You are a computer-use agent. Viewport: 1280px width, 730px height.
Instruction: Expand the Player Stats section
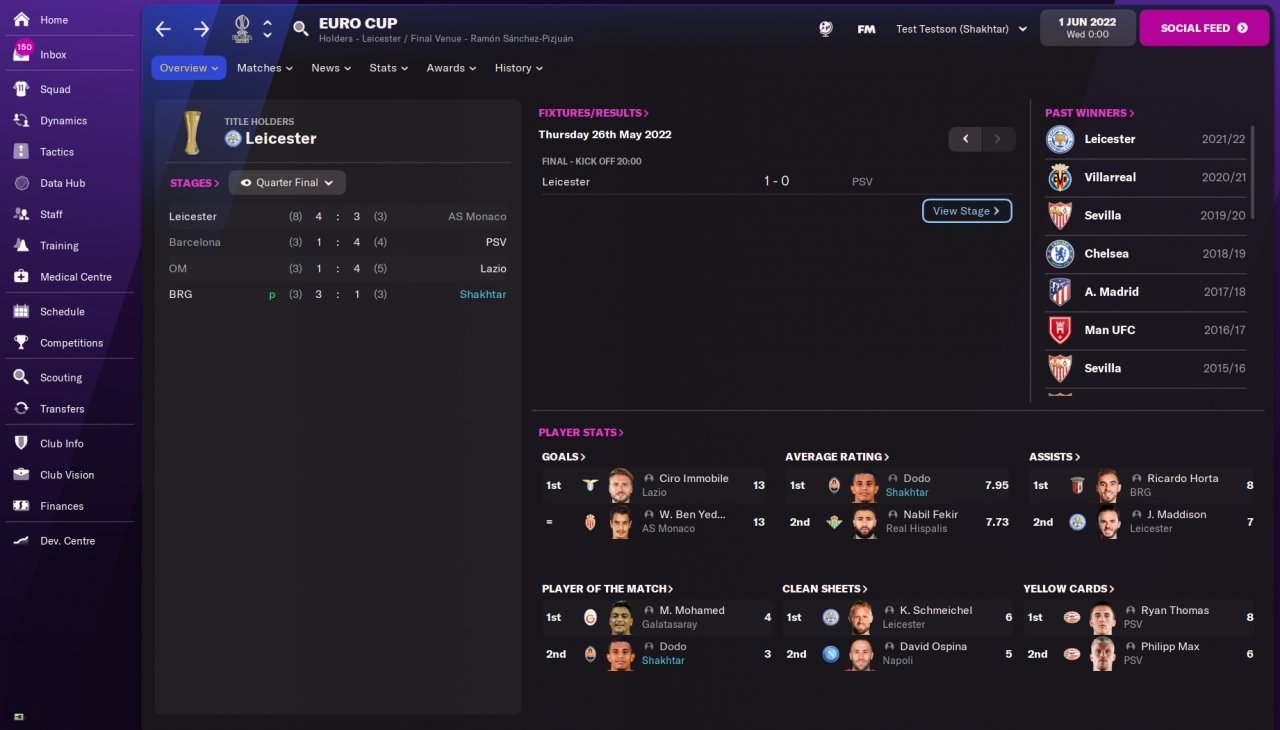pos(581,432)
